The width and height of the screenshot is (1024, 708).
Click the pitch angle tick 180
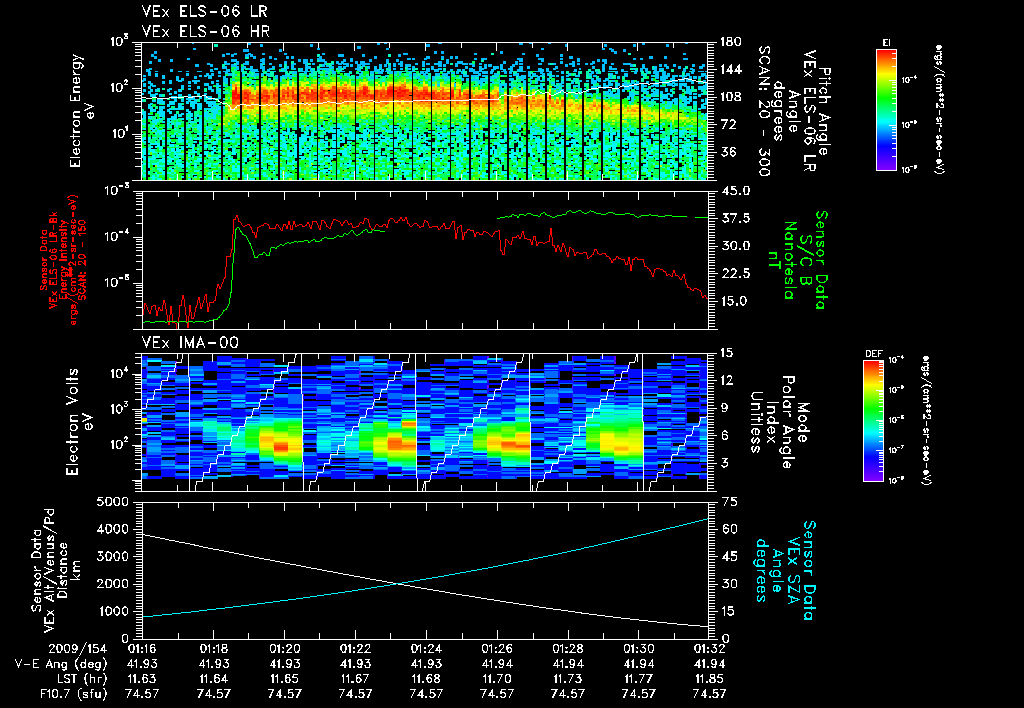pos(729,42)
